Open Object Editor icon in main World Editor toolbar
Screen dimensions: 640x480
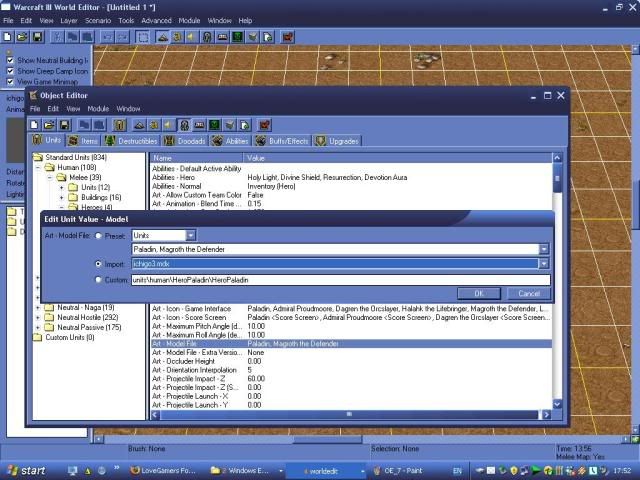pyautogui.click(x=207, y=37)
